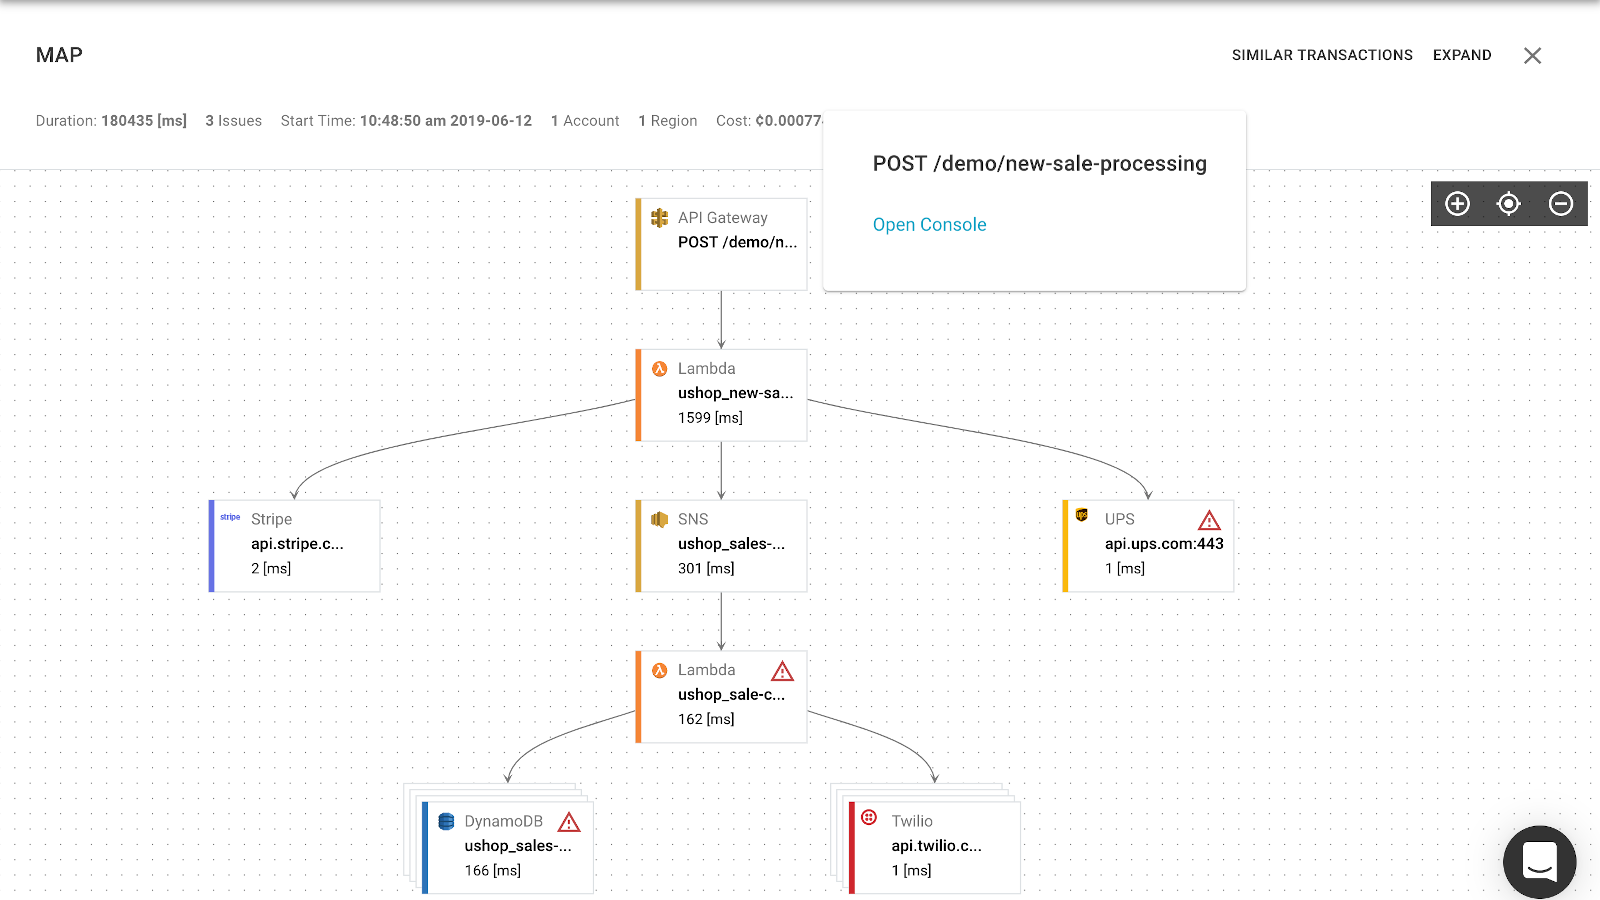Select the DynamoDB ushop_sales-... label
1600x900 pixels.
(518, 846)
